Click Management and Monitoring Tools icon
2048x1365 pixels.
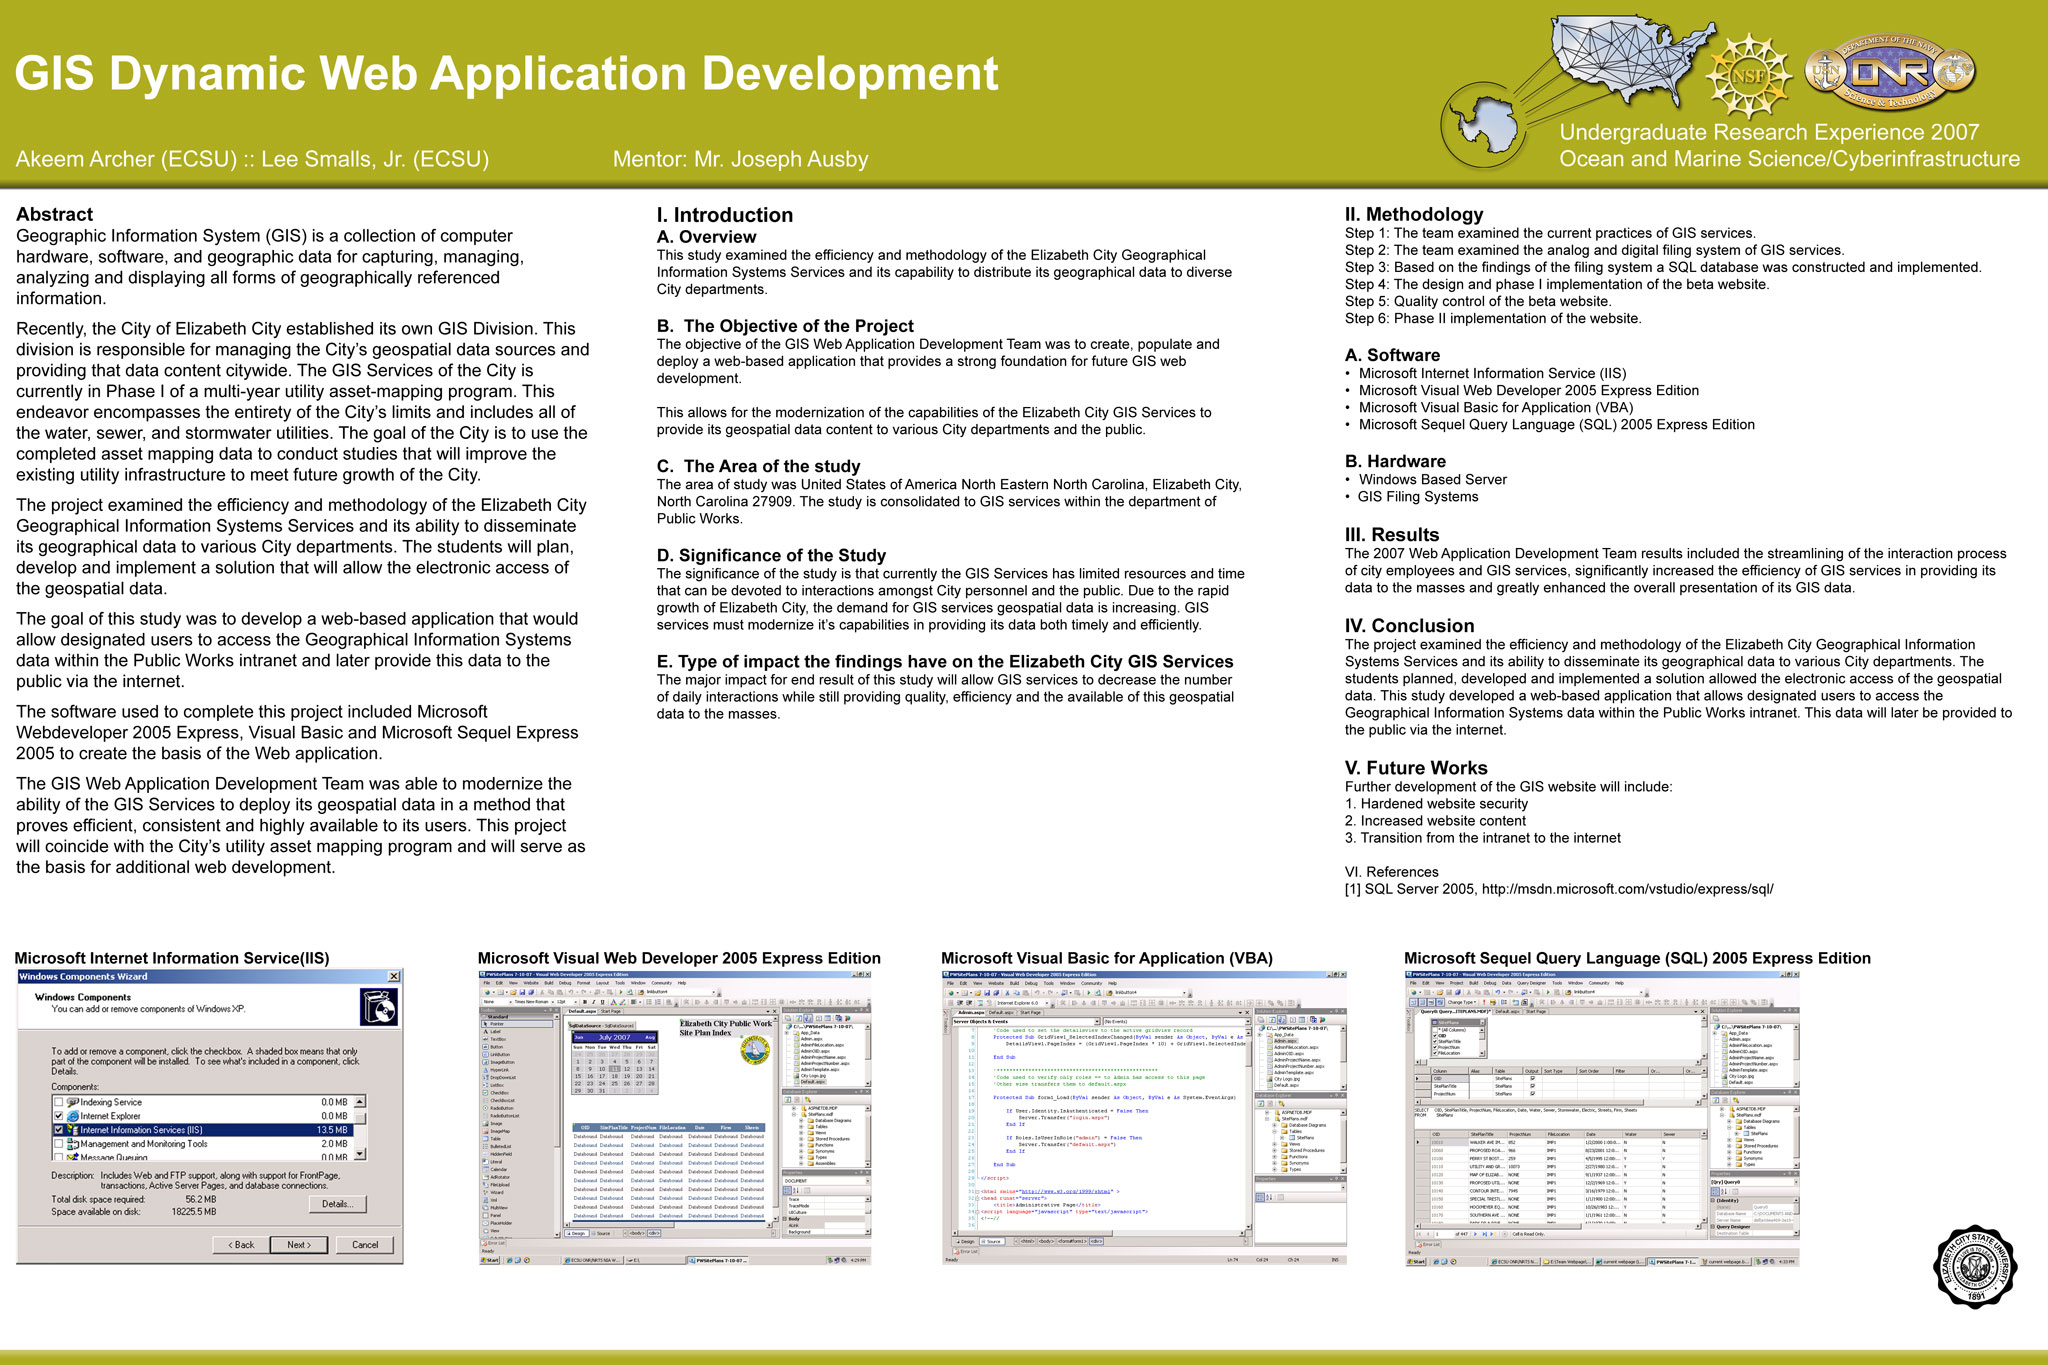point(73,1144)
